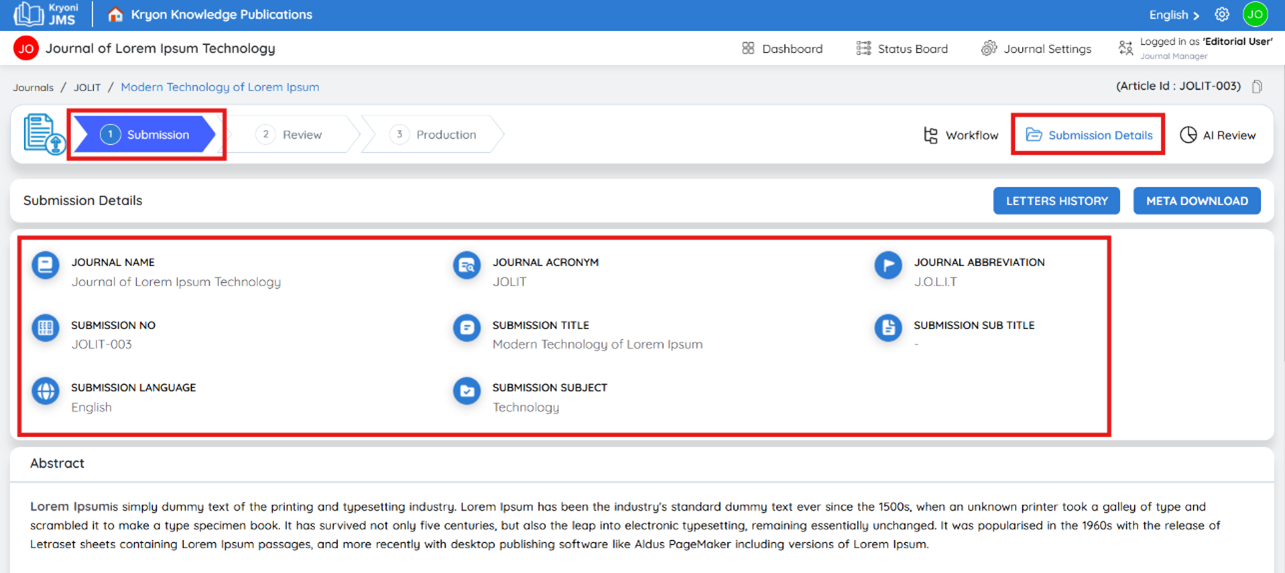1285x573 pixels.
Task: Switch to the Submission Details view
Action: click(1089, 135)
